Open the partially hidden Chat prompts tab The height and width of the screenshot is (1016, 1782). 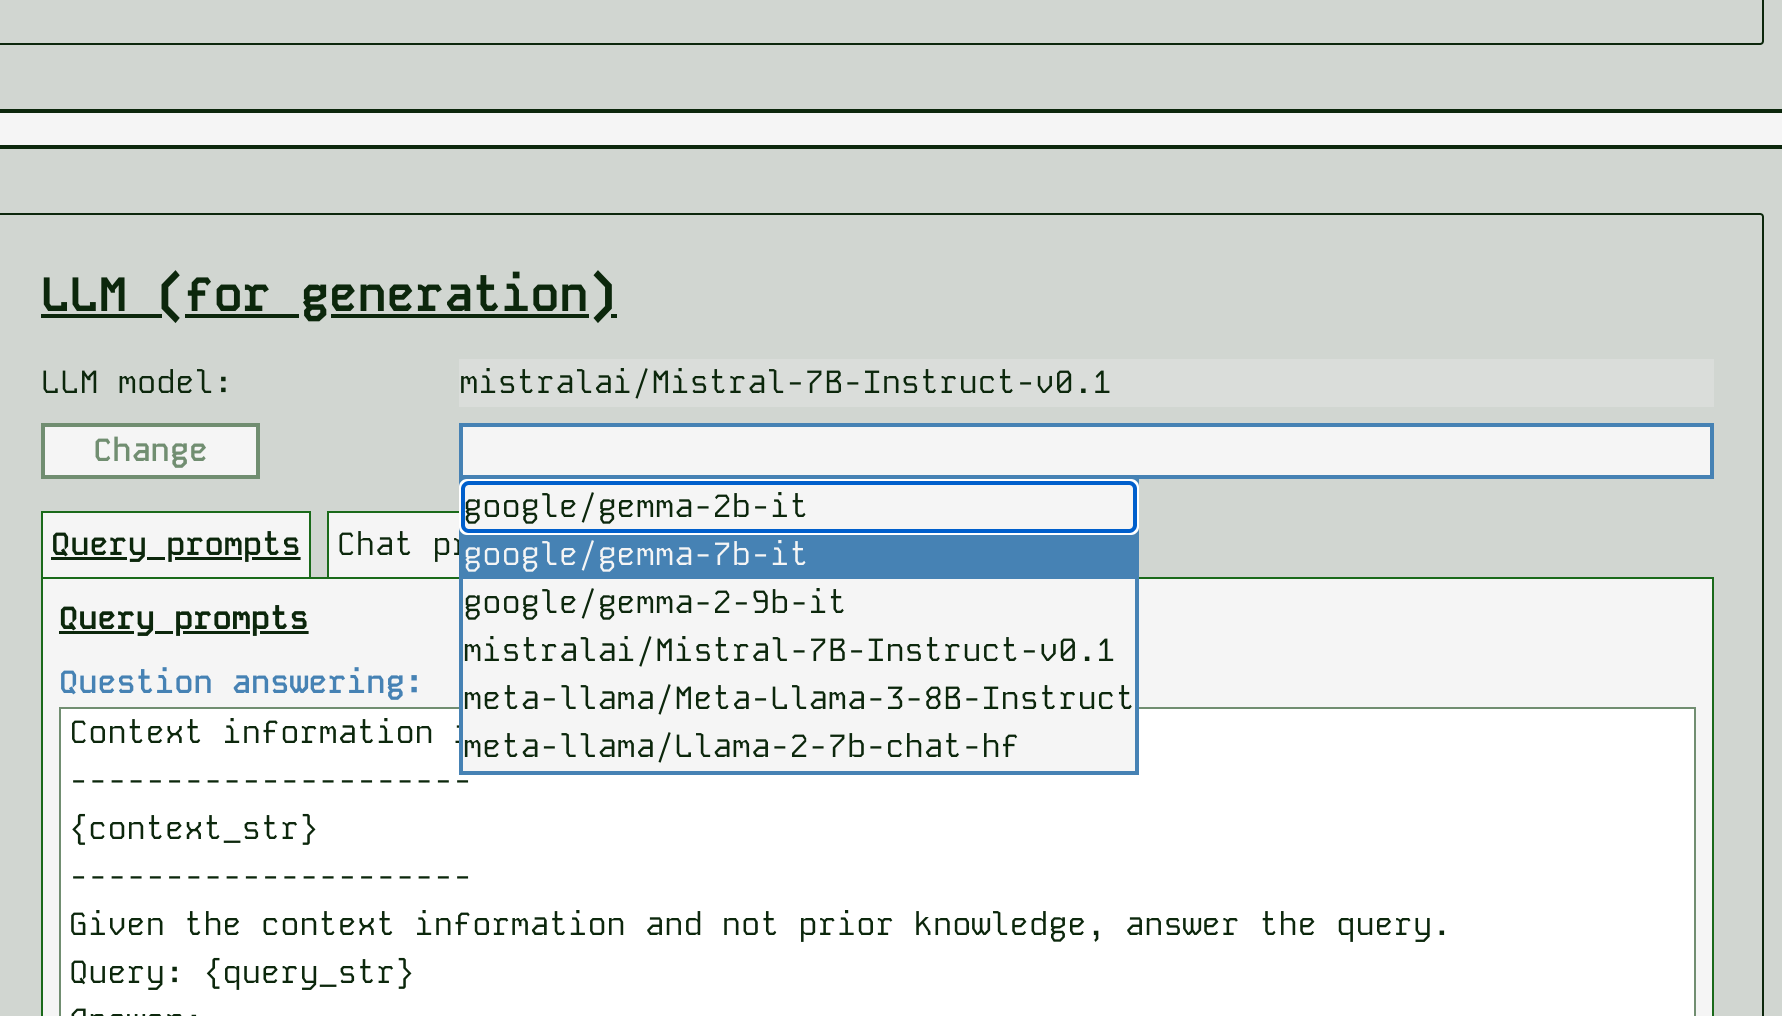392,545
